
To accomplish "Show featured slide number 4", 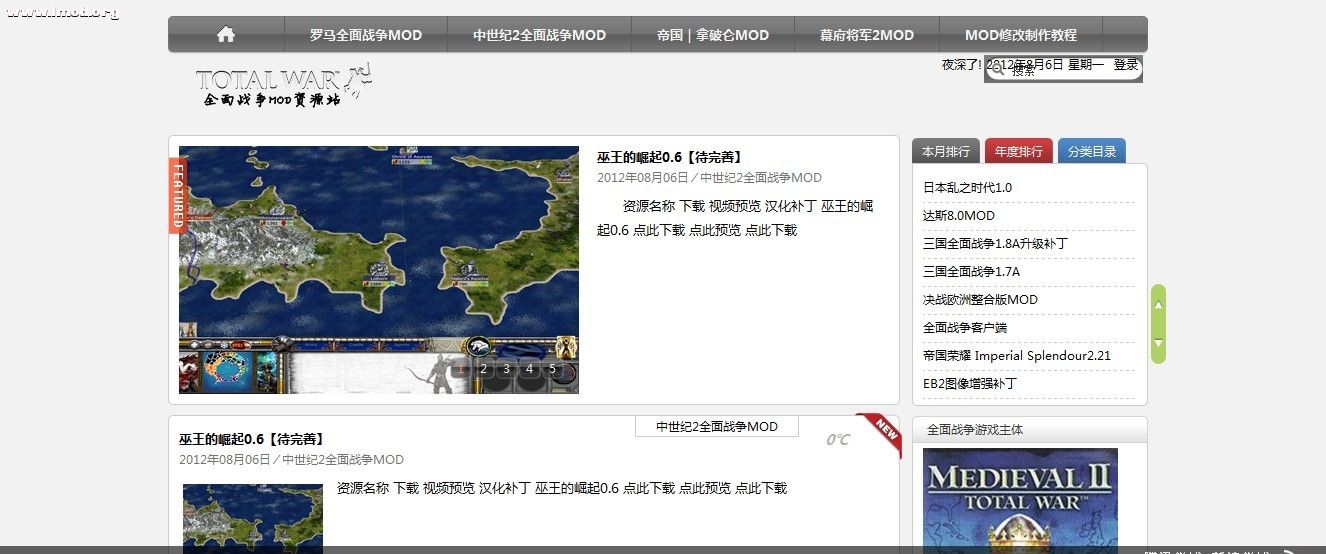I will (530, 369).
